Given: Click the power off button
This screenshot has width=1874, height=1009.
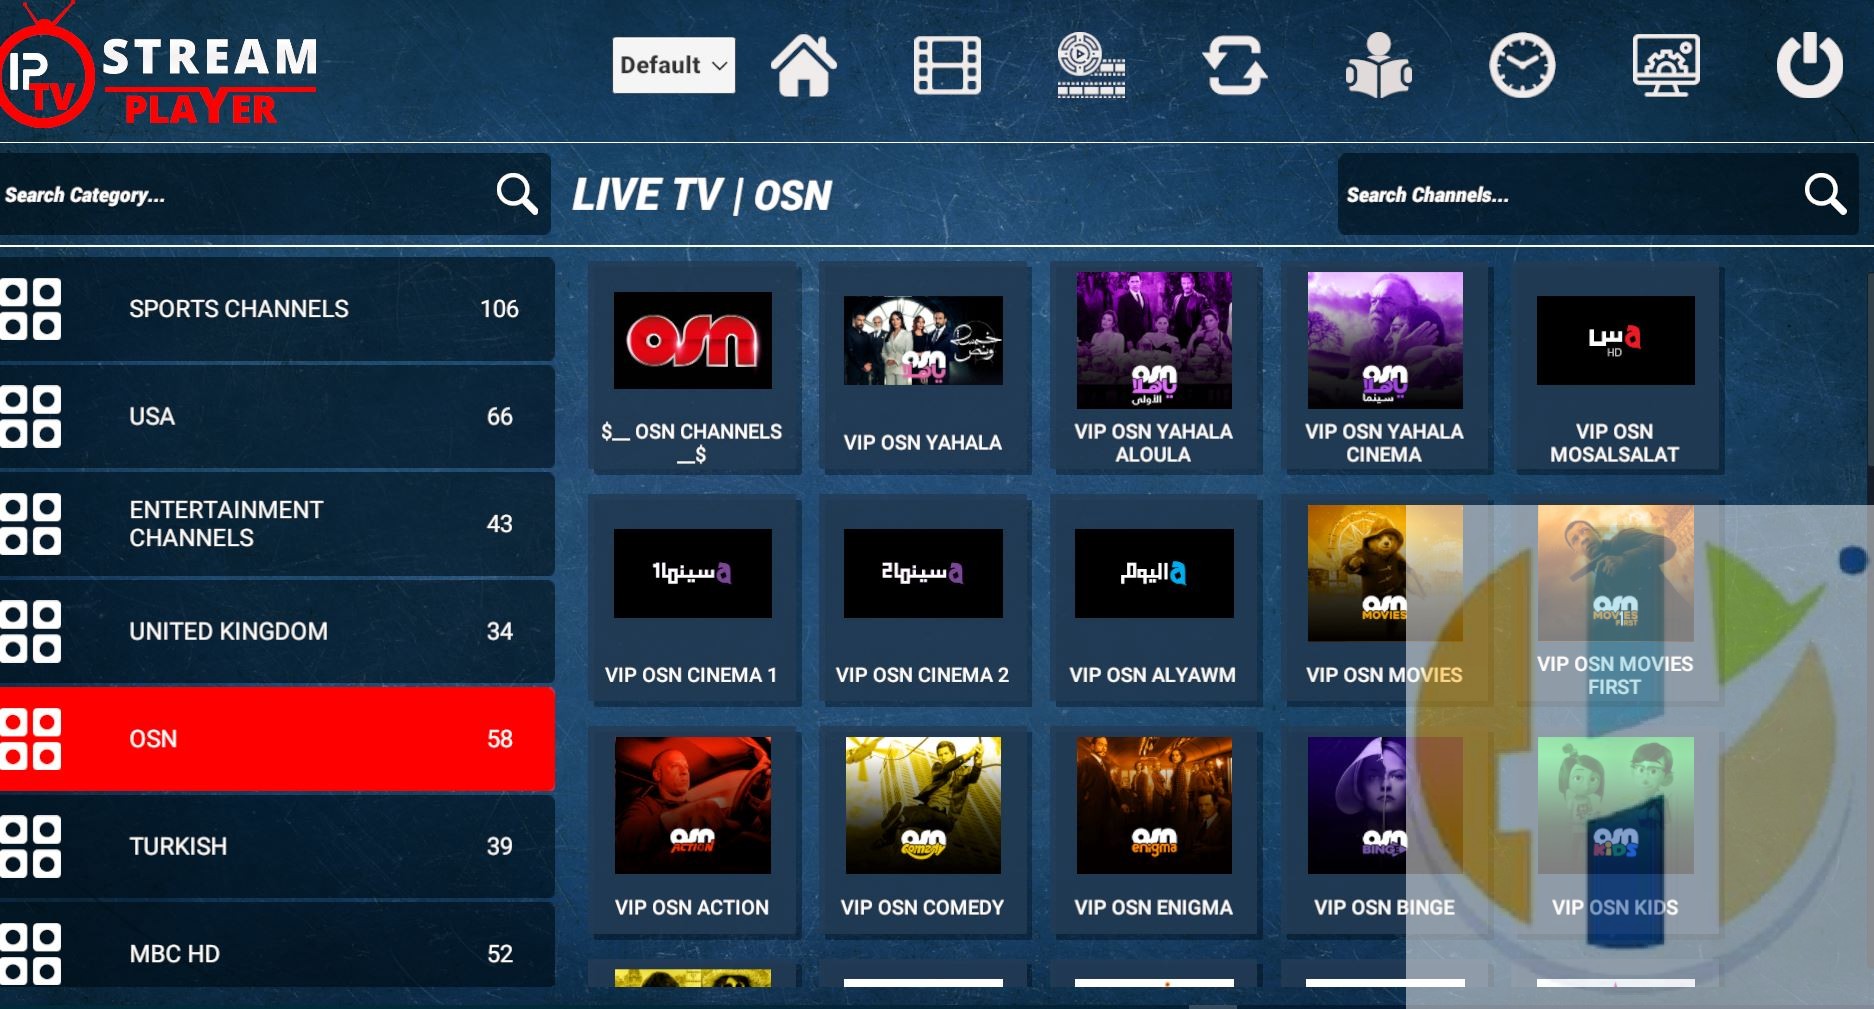Looking at the screenshot, I should point(1809,67).
